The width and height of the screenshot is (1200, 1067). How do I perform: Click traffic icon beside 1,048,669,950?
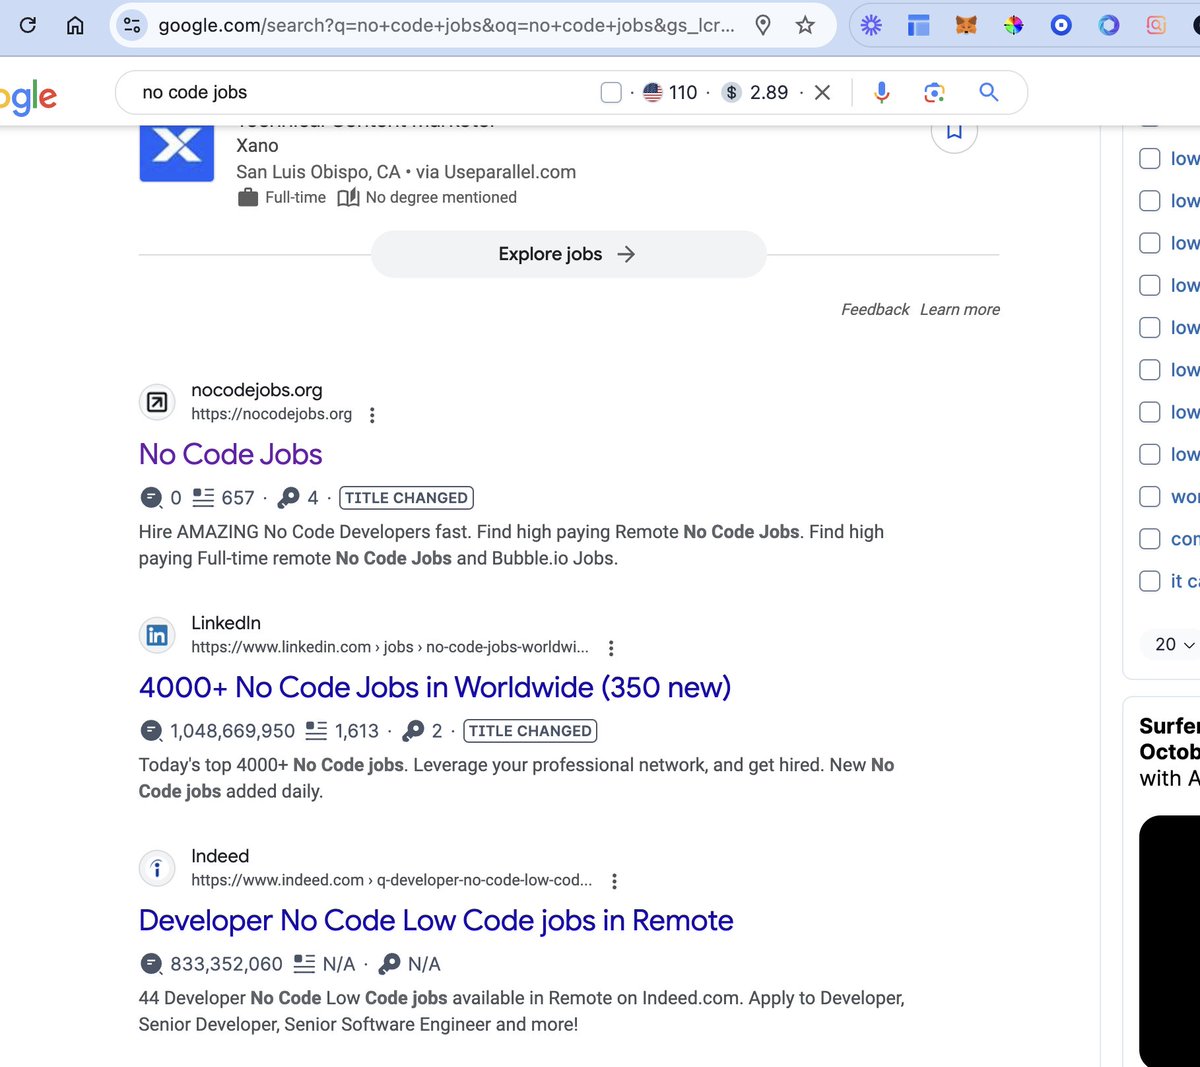[151, 730]
